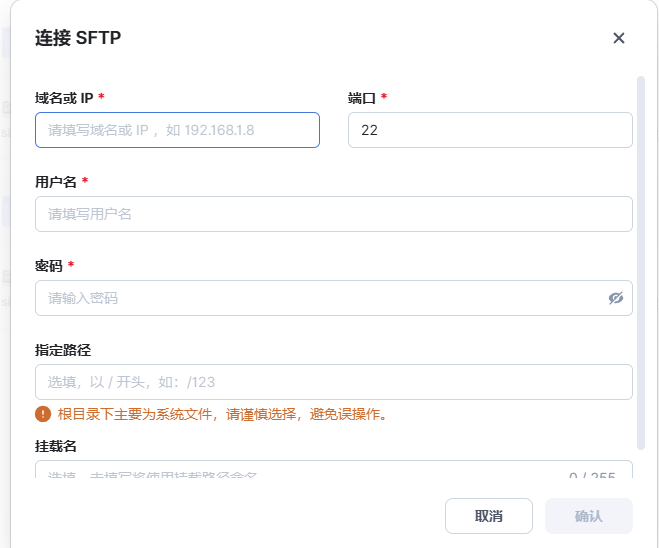Focus the 域名或 IP input field
Screen dimensions: 659x548
click(x=177, y=130)
